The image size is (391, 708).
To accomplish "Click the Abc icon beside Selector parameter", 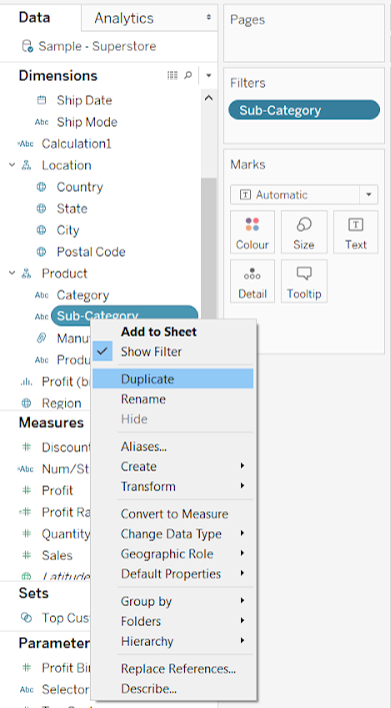I will click(27, 689).
